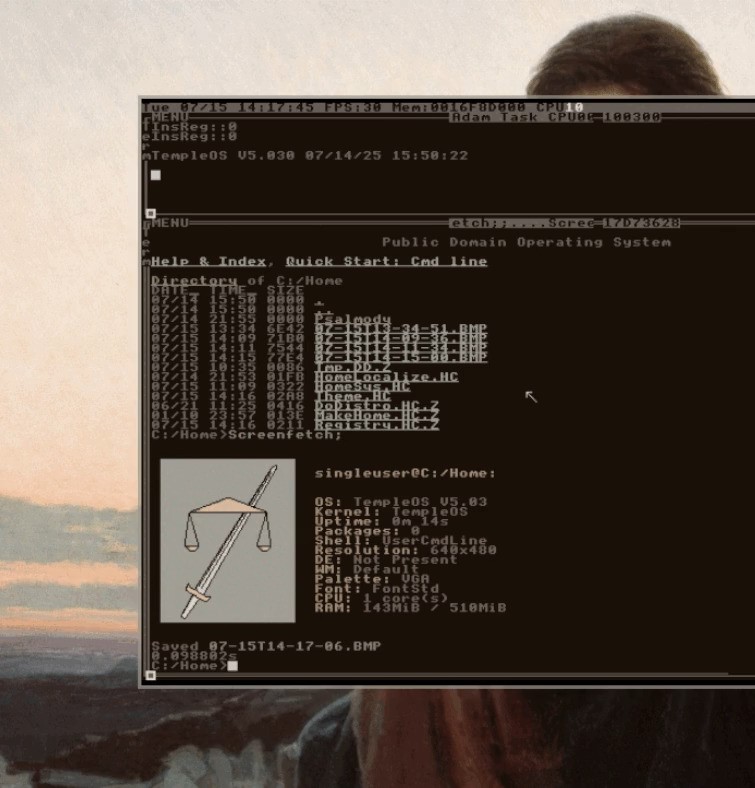755x788 pixels.
Task: Open file 07-15T13-34-51.BMP
Action: click(x=400, y=329)
